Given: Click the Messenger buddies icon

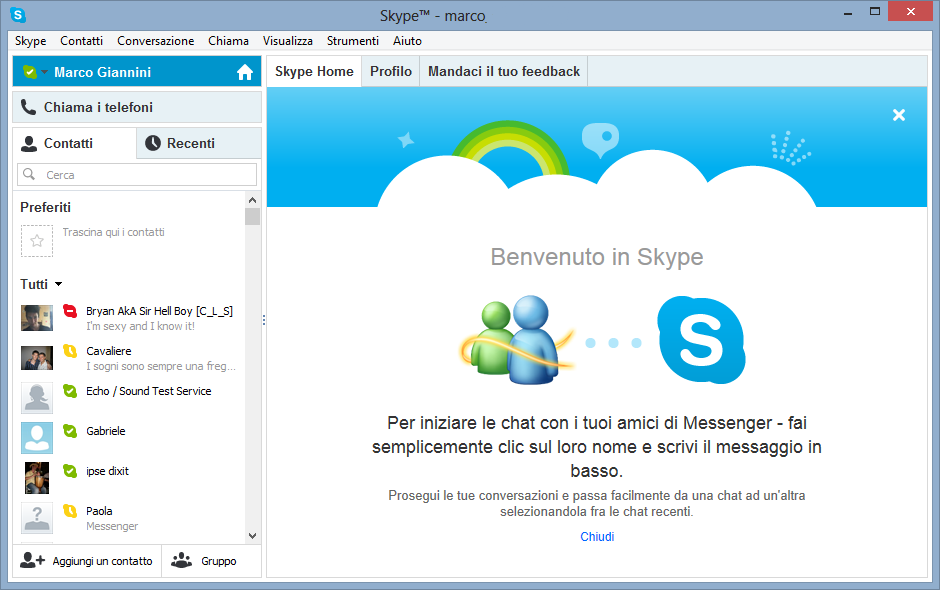Looking at the screenshot, I should tap(517, 340).
